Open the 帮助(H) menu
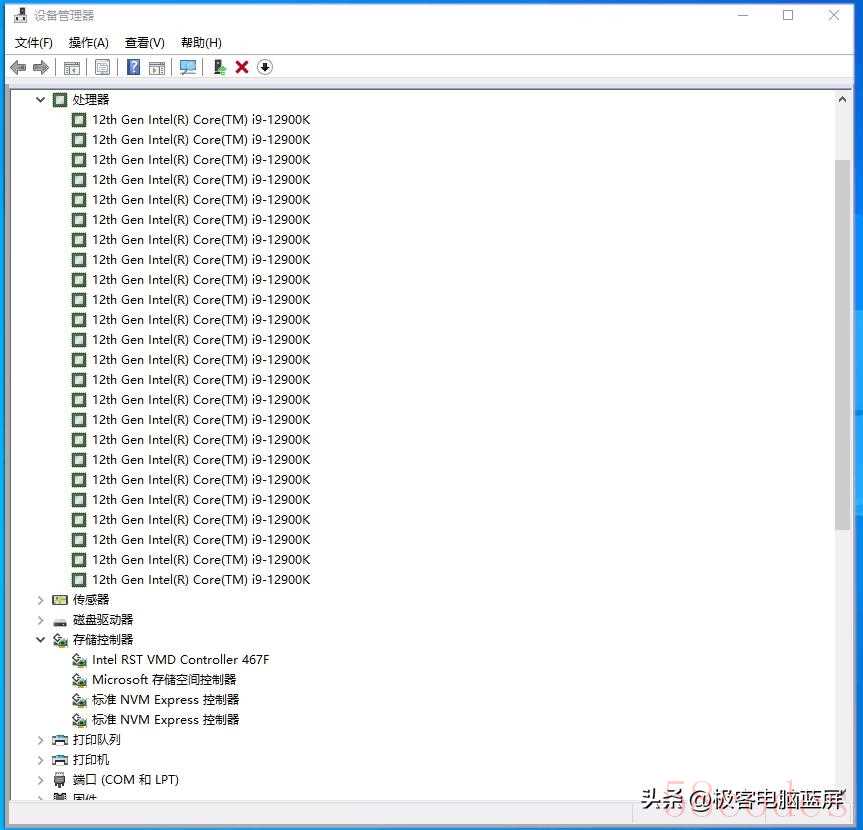Image resolution: width=863 pixels, height=830 pixels. click(201, 43)
